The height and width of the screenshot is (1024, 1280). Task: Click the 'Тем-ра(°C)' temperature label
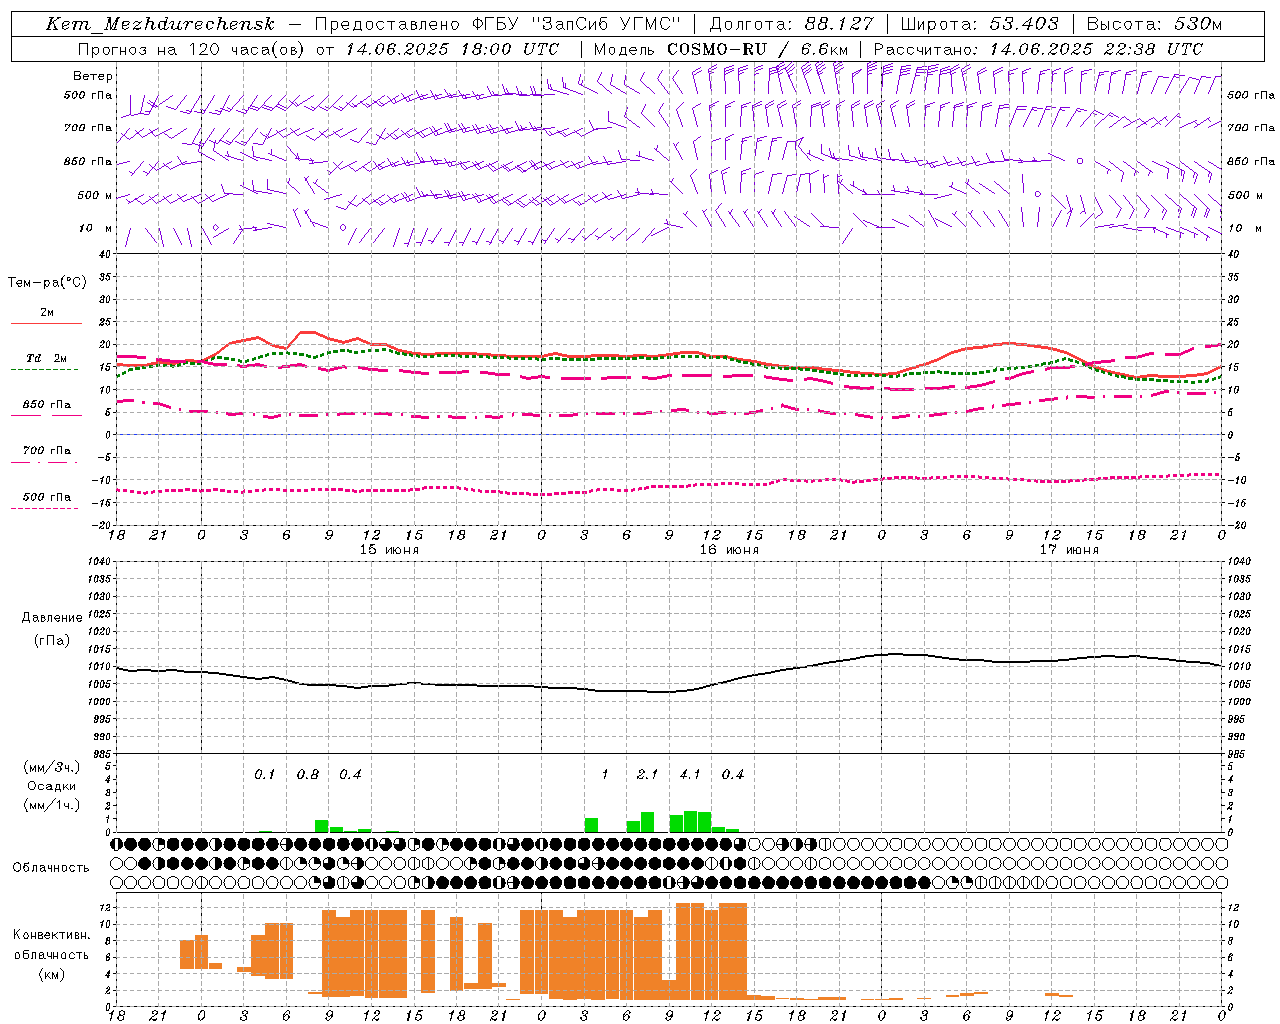click(x=47, y=283)
